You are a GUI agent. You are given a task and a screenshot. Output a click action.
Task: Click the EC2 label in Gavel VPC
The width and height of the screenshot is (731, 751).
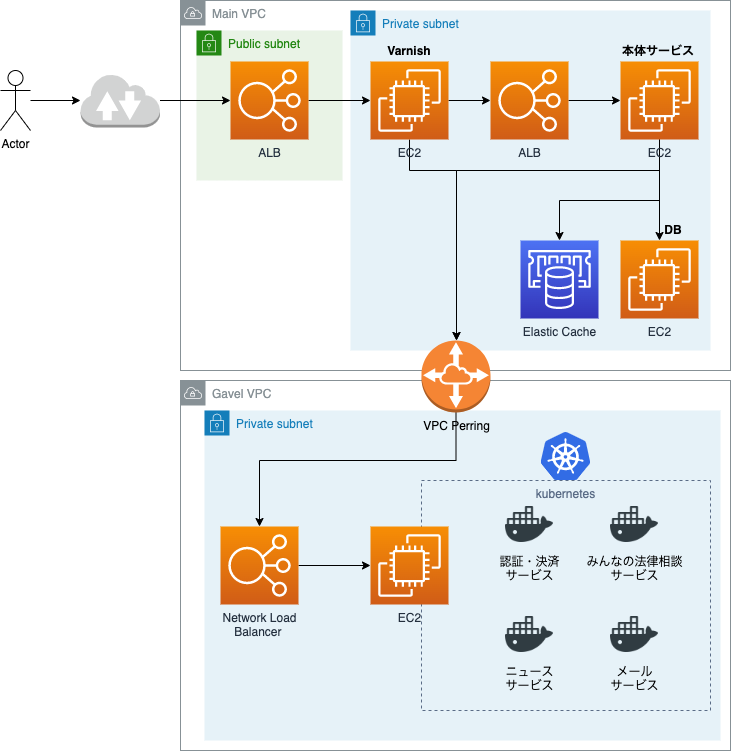(409, 618)
